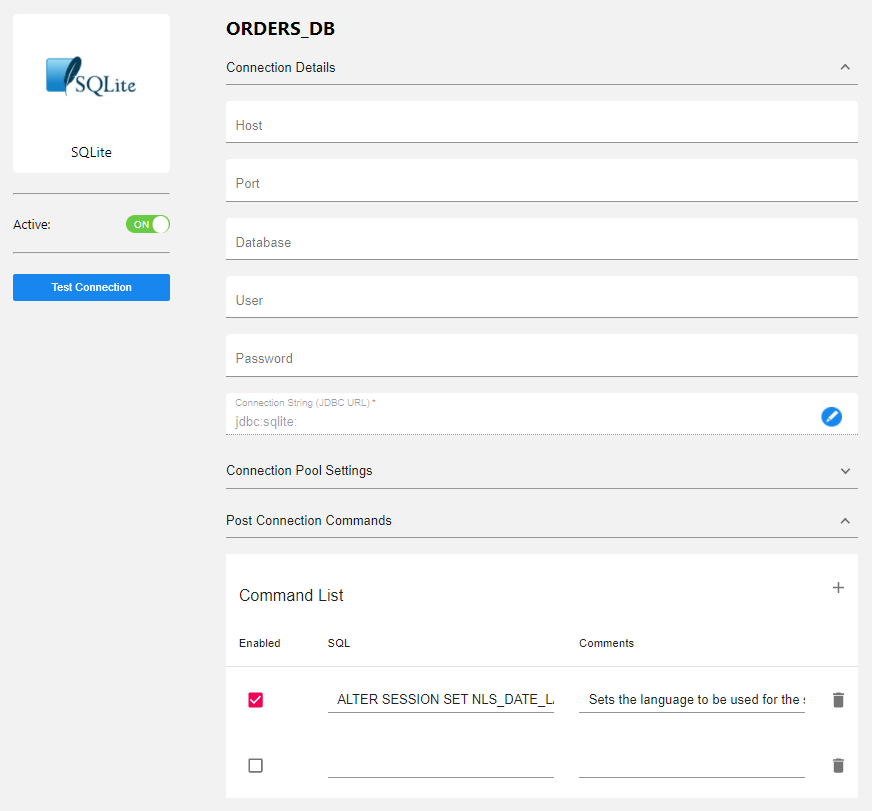Delete the empty command row
Image resolution: width=872 pixels, height=811 pixels.
(x=838, y=765)
